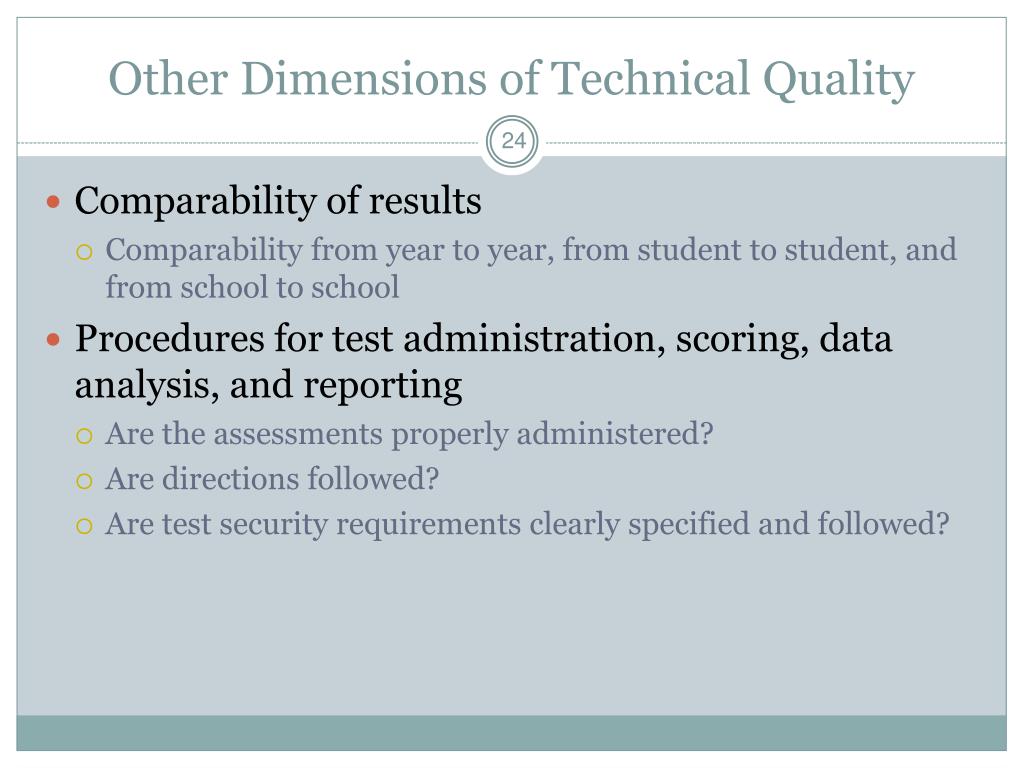Click the text 'from school to school'
Screen dimensions: 1024x768
[x=252, y=287]
